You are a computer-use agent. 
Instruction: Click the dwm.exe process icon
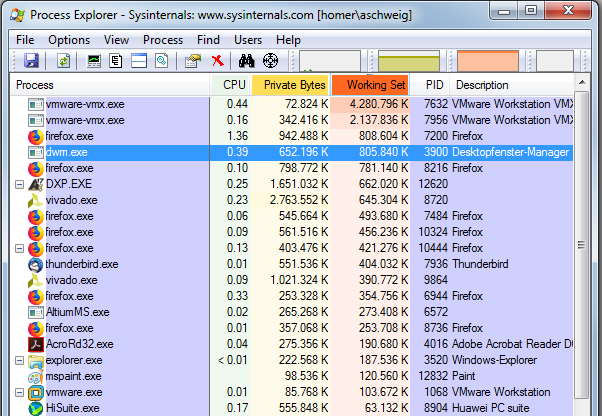tap(36, 152)
